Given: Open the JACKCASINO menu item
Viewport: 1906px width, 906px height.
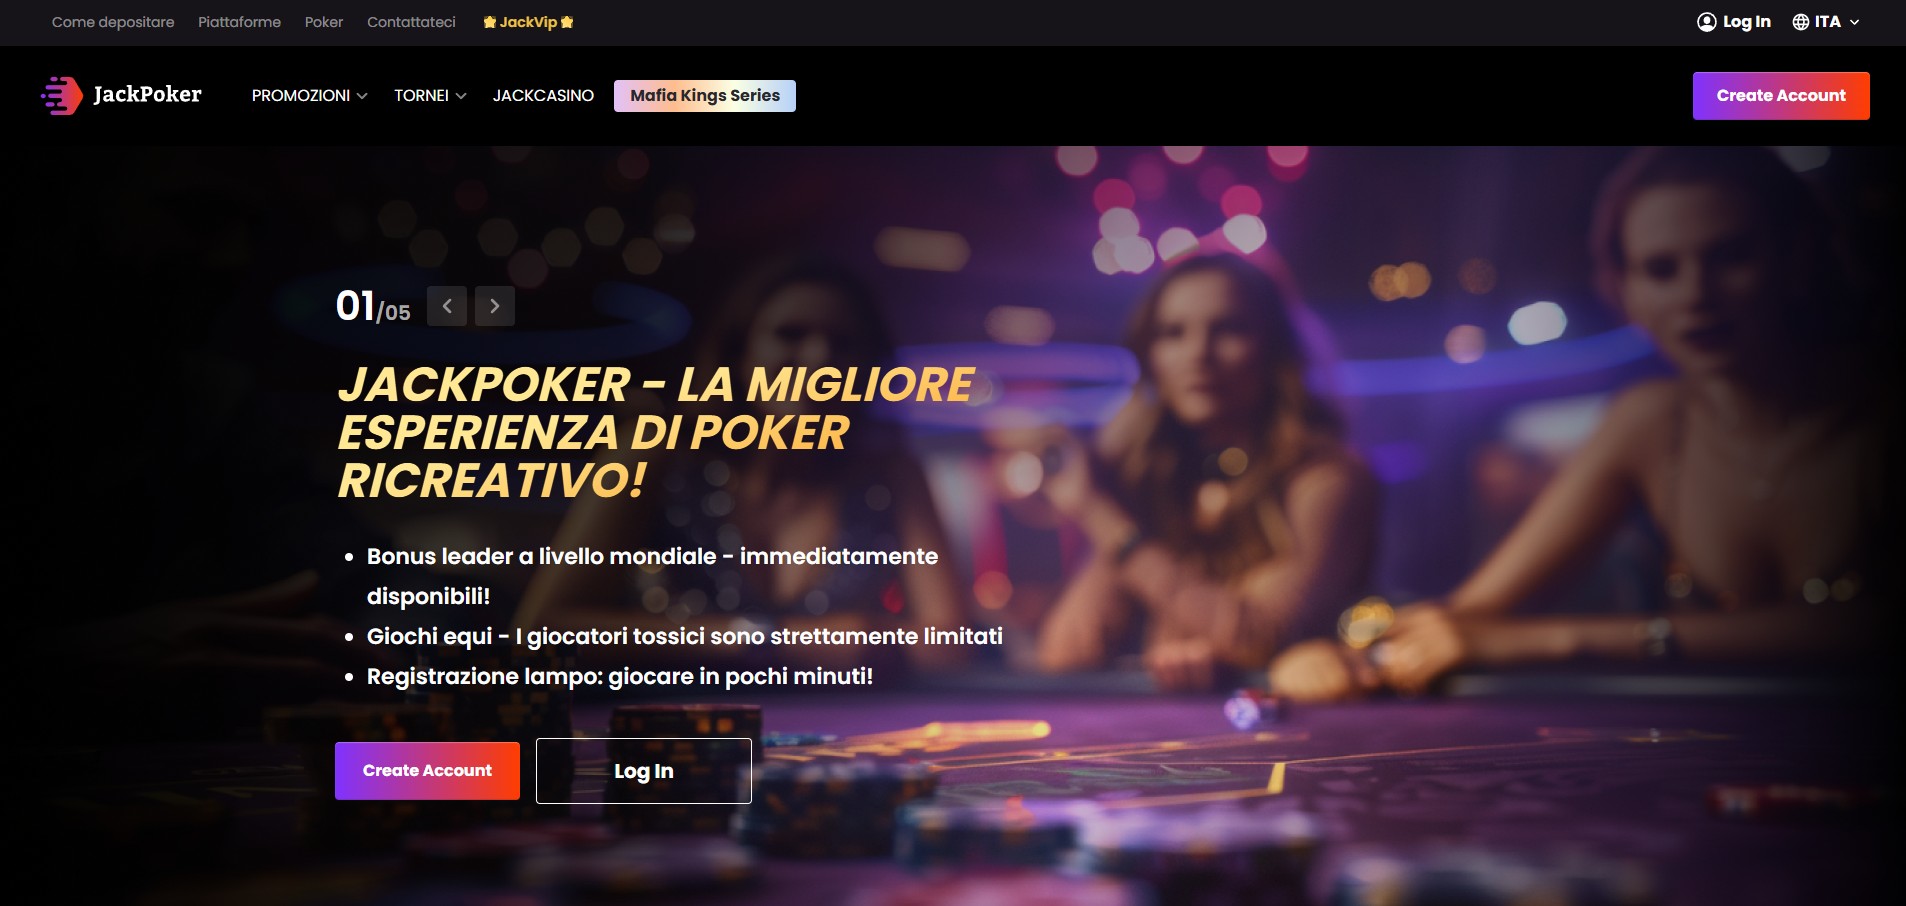Looking at the screenshot, I should tap(543, 96).
